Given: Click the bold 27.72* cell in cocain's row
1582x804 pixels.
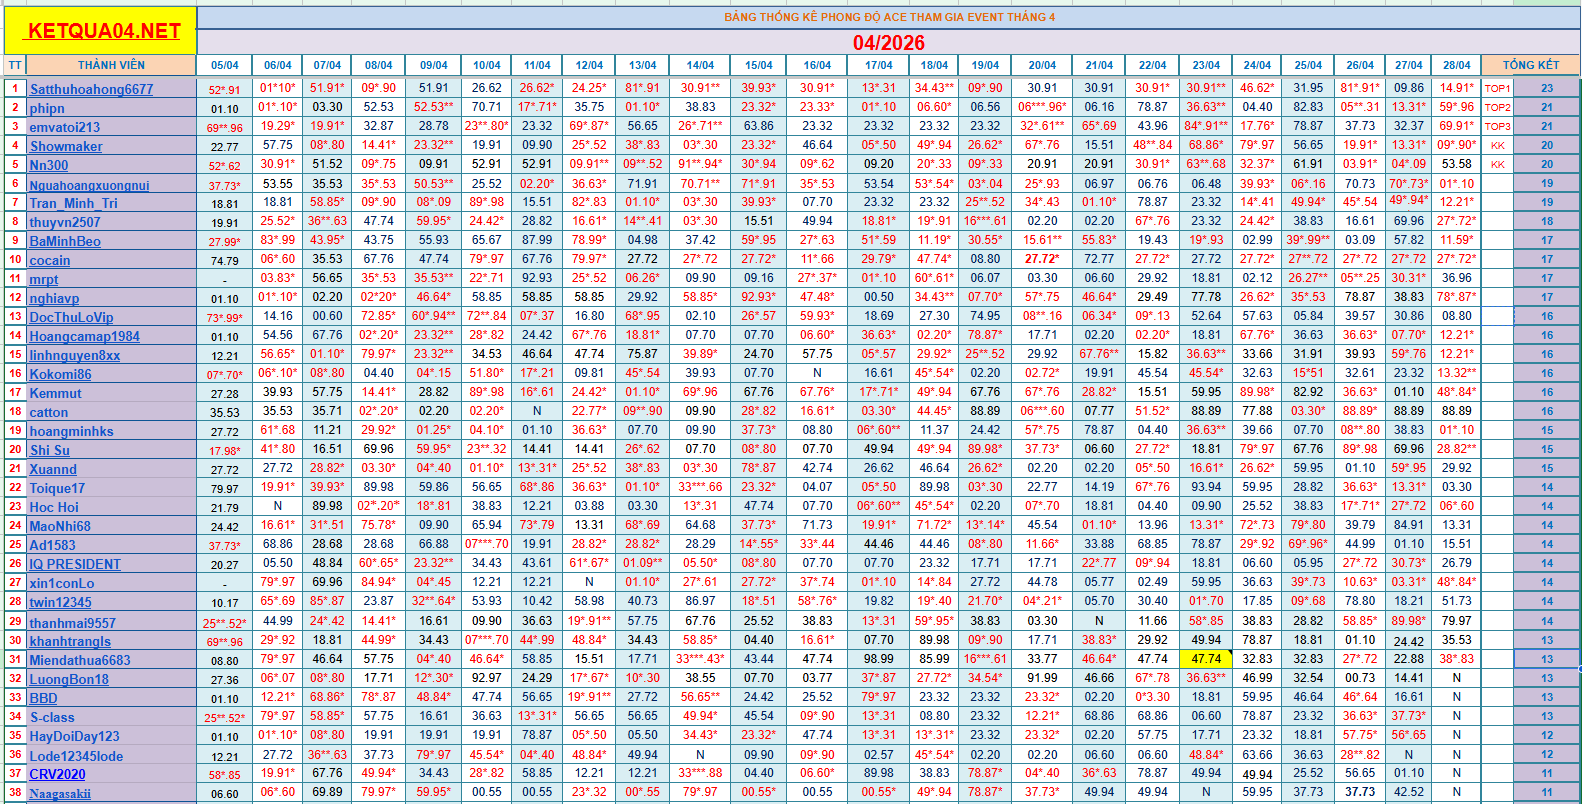Looking at the screenshot, I should tap(1042, 259).
